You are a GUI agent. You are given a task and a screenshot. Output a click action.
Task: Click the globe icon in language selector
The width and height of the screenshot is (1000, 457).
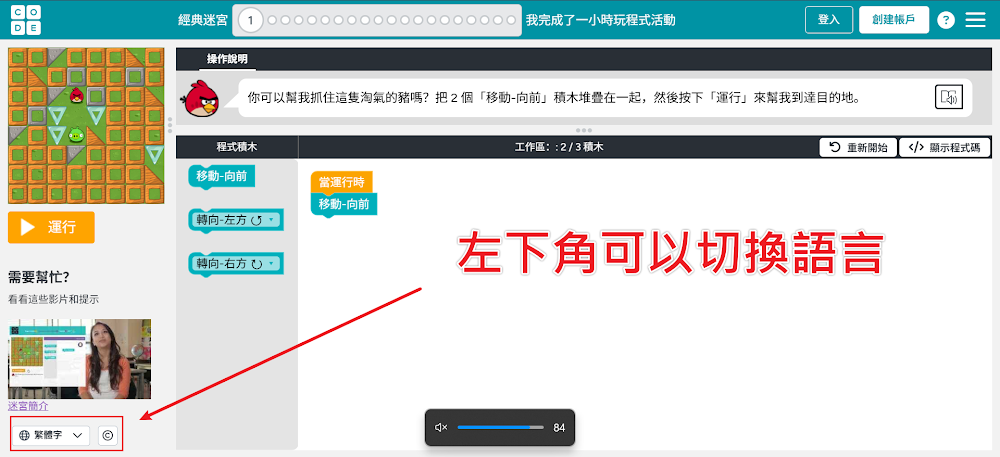click(25, 435)
